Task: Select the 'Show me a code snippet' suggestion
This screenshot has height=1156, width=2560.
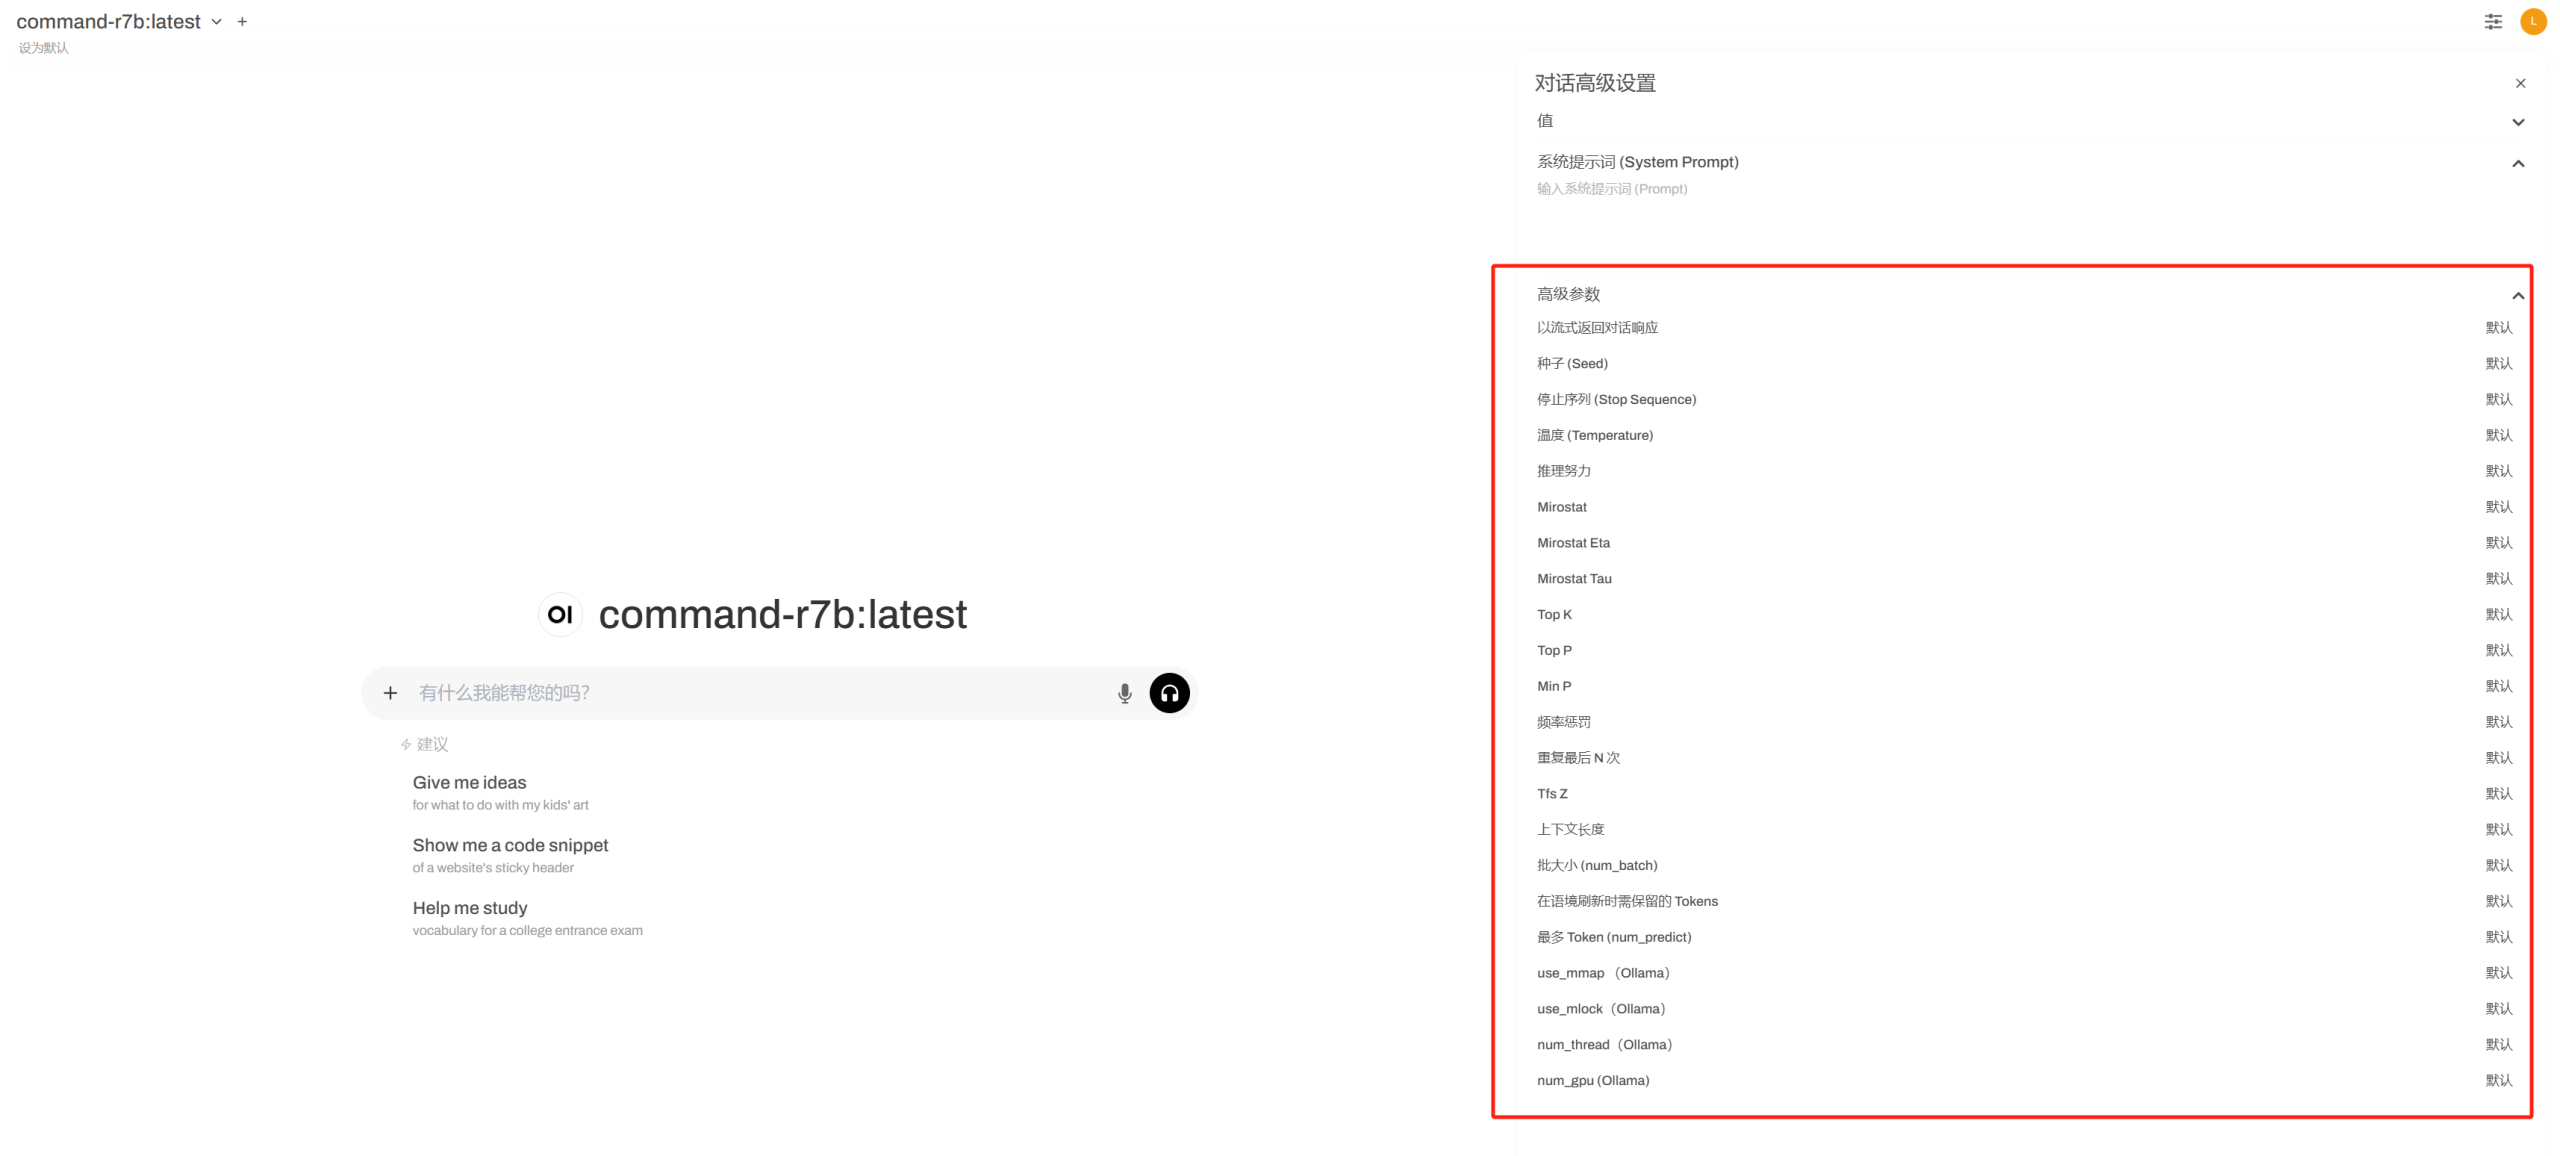Action: pos(510,846)
